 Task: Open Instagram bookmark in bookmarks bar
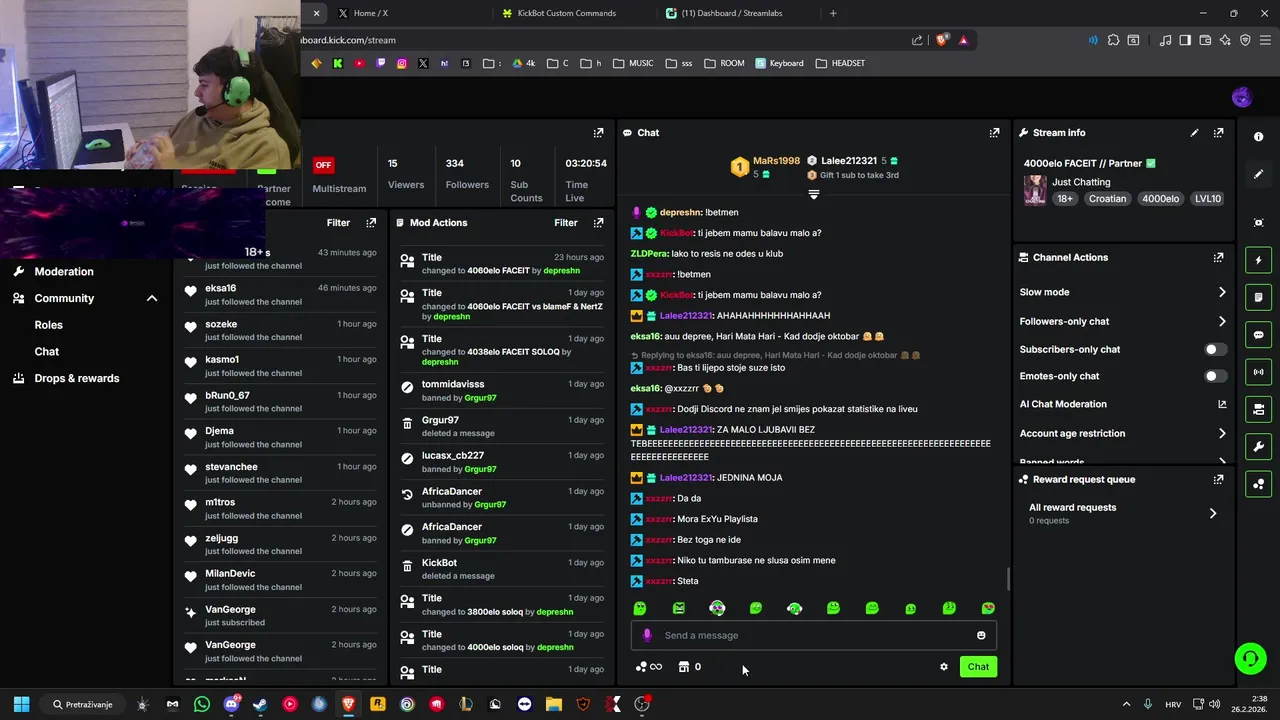tap(402, 63)
